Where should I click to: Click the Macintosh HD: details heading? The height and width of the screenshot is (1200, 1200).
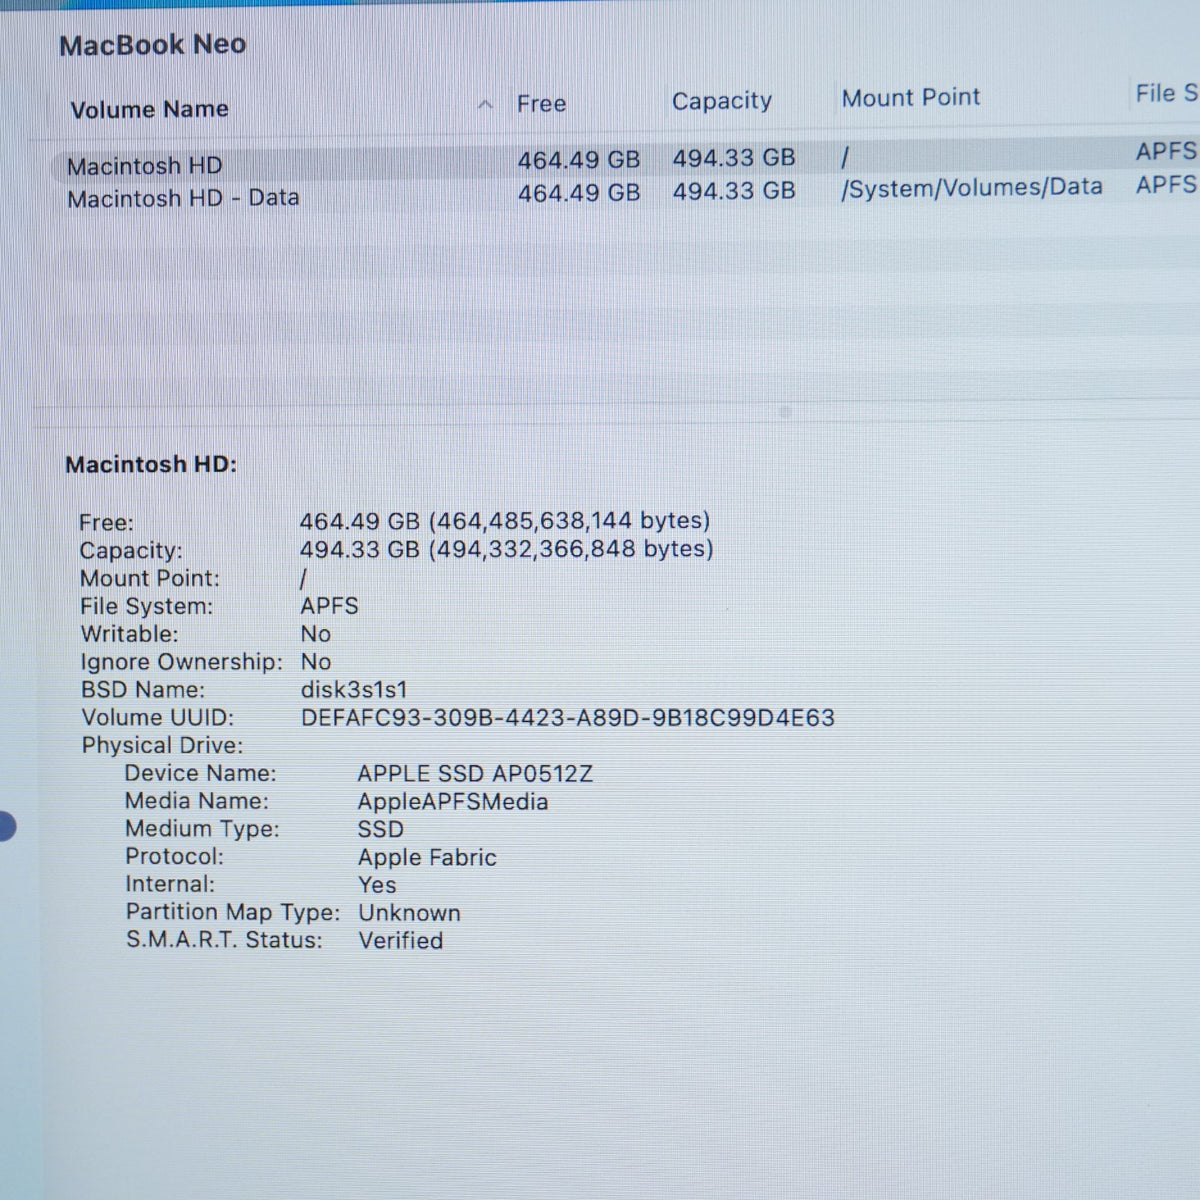coord(151,464)
